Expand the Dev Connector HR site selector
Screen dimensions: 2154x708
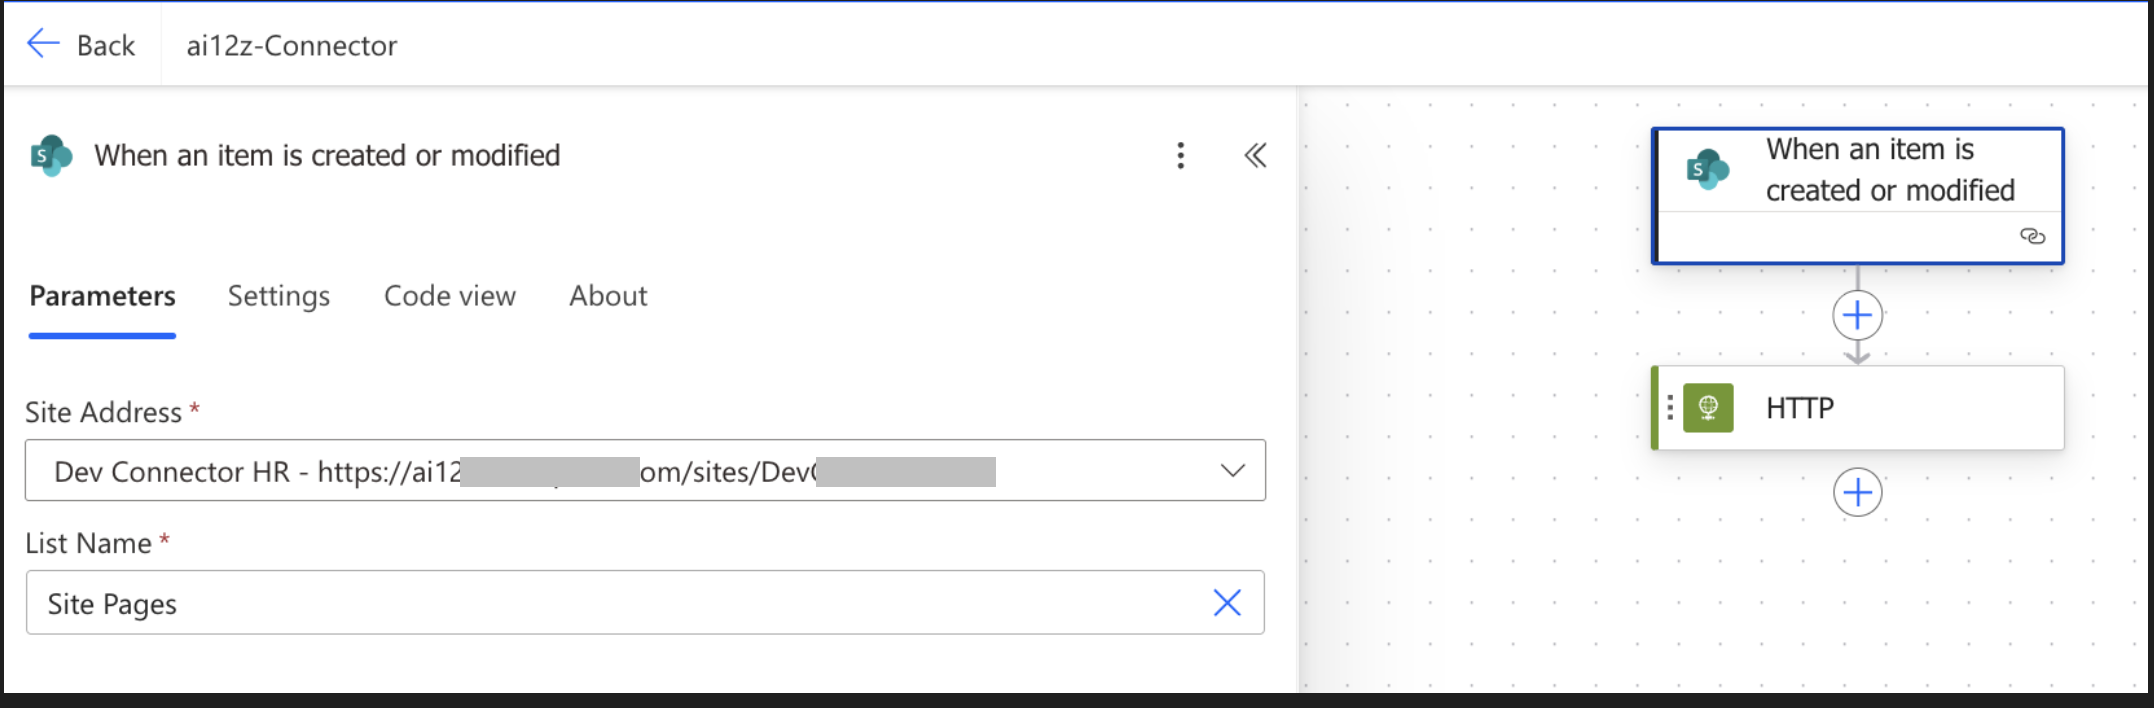(x=1232, y=470)
